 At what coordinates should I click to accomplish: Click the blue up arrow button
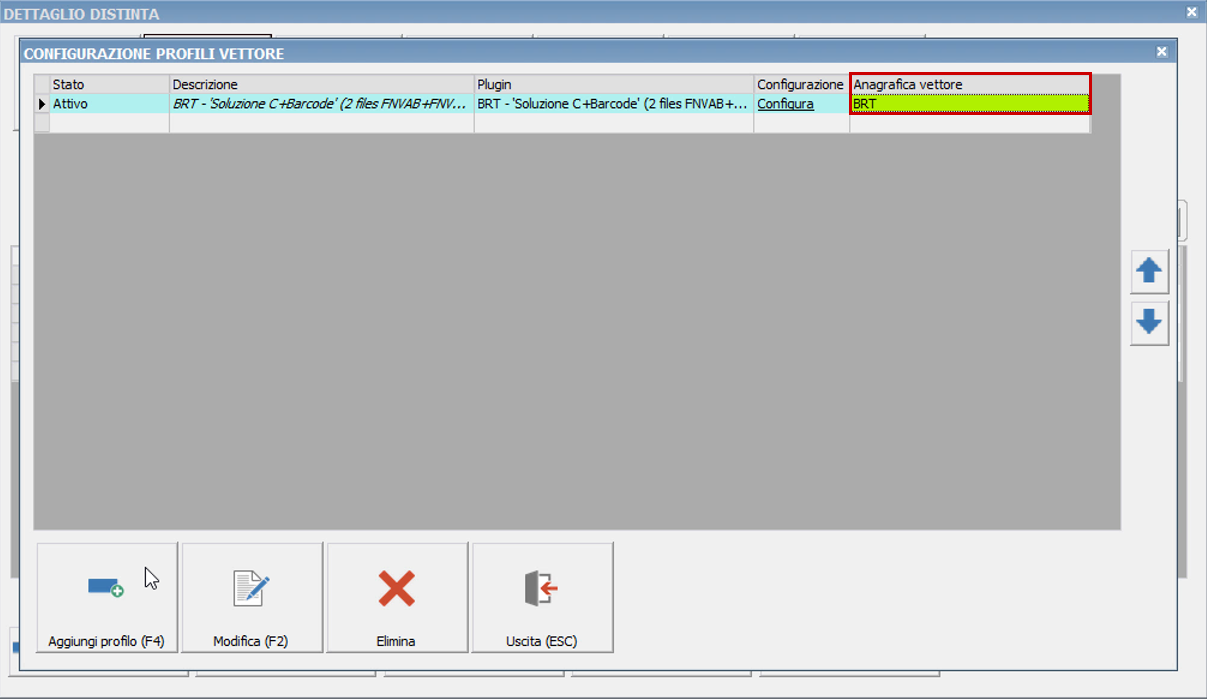(1149, 272)
